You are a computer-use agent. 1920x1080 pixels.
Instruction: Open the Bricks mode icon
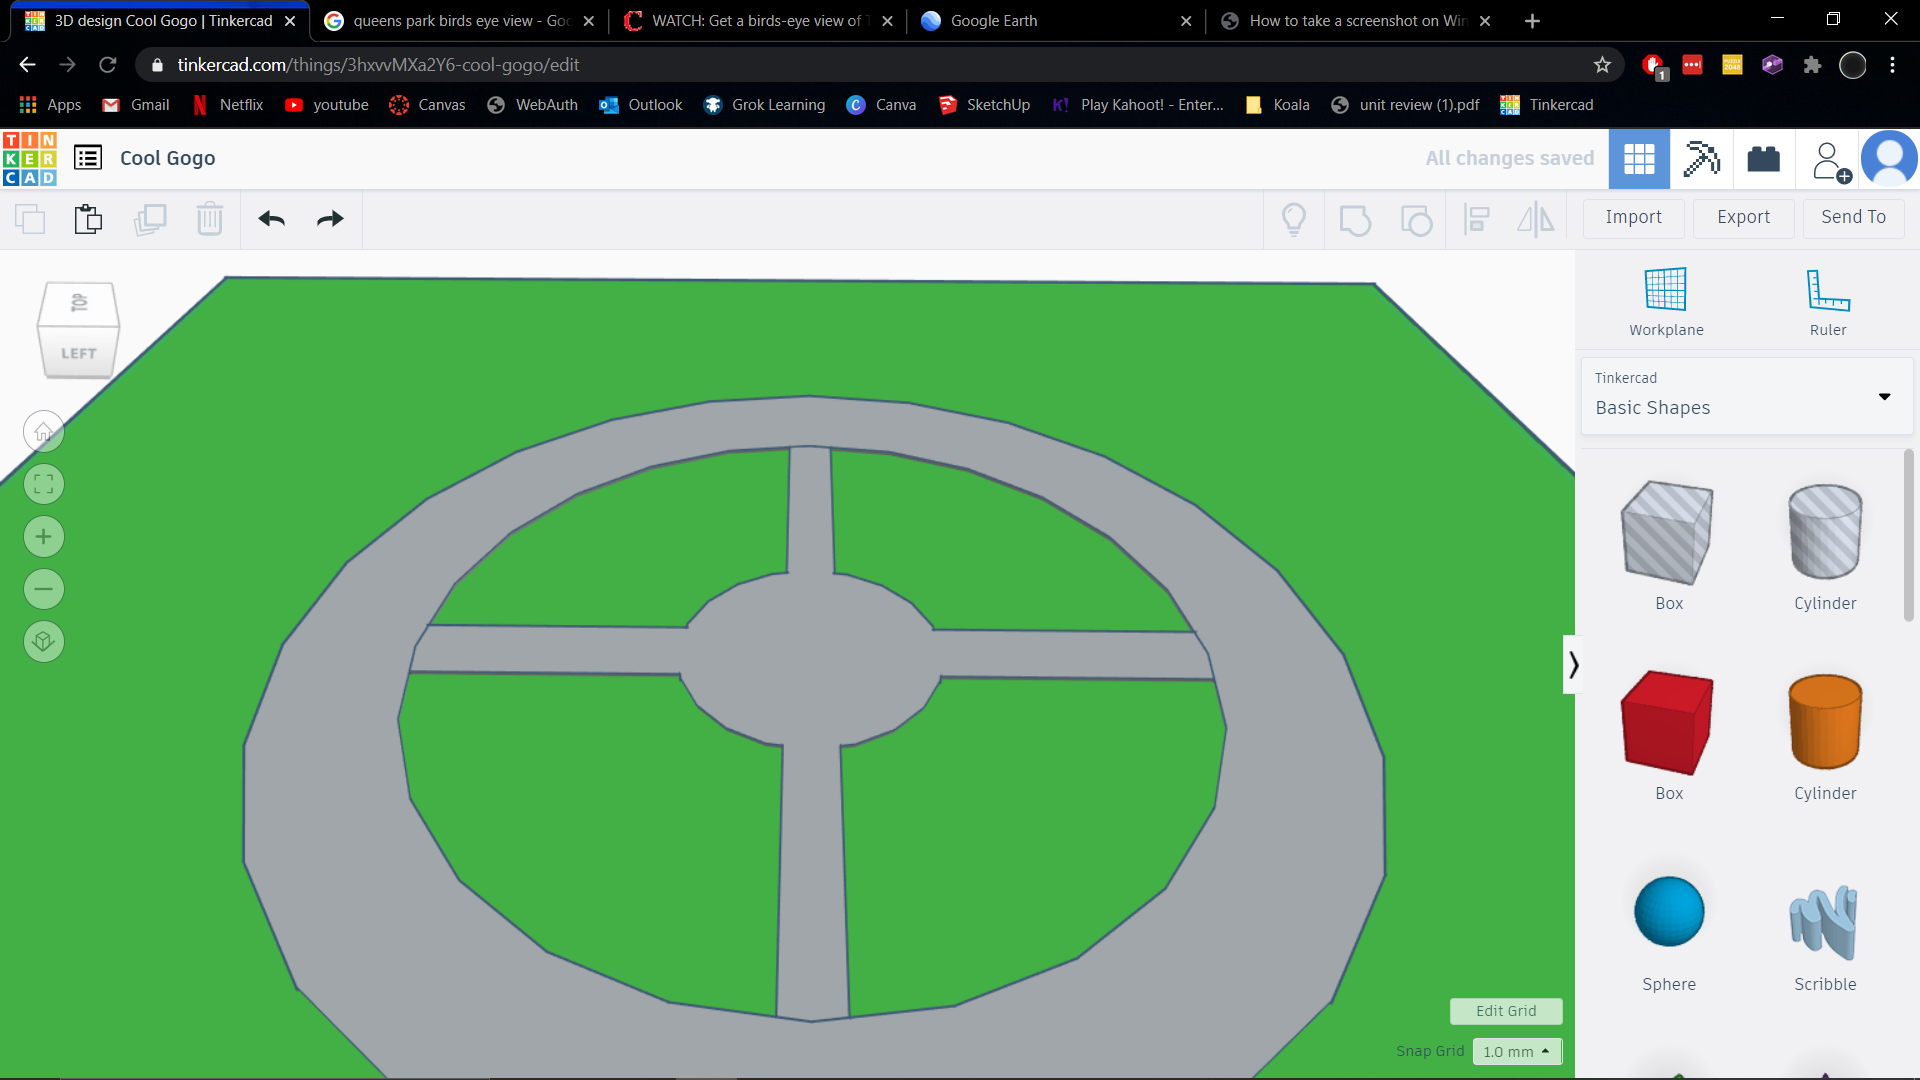(1764, 159)
